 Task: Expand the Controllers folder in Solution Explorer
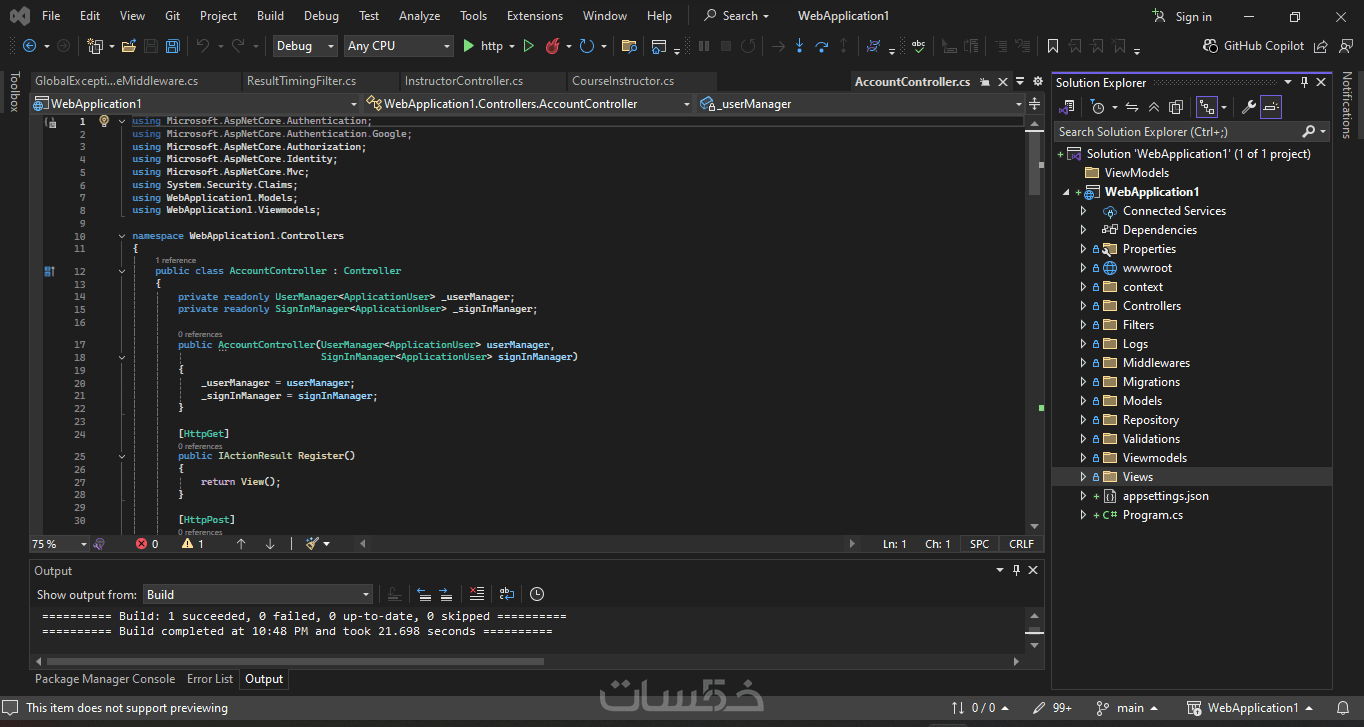1083,306
